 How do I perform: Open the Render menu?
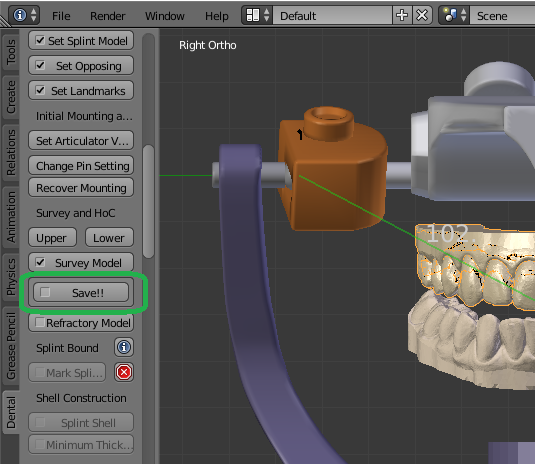(107, 16)
